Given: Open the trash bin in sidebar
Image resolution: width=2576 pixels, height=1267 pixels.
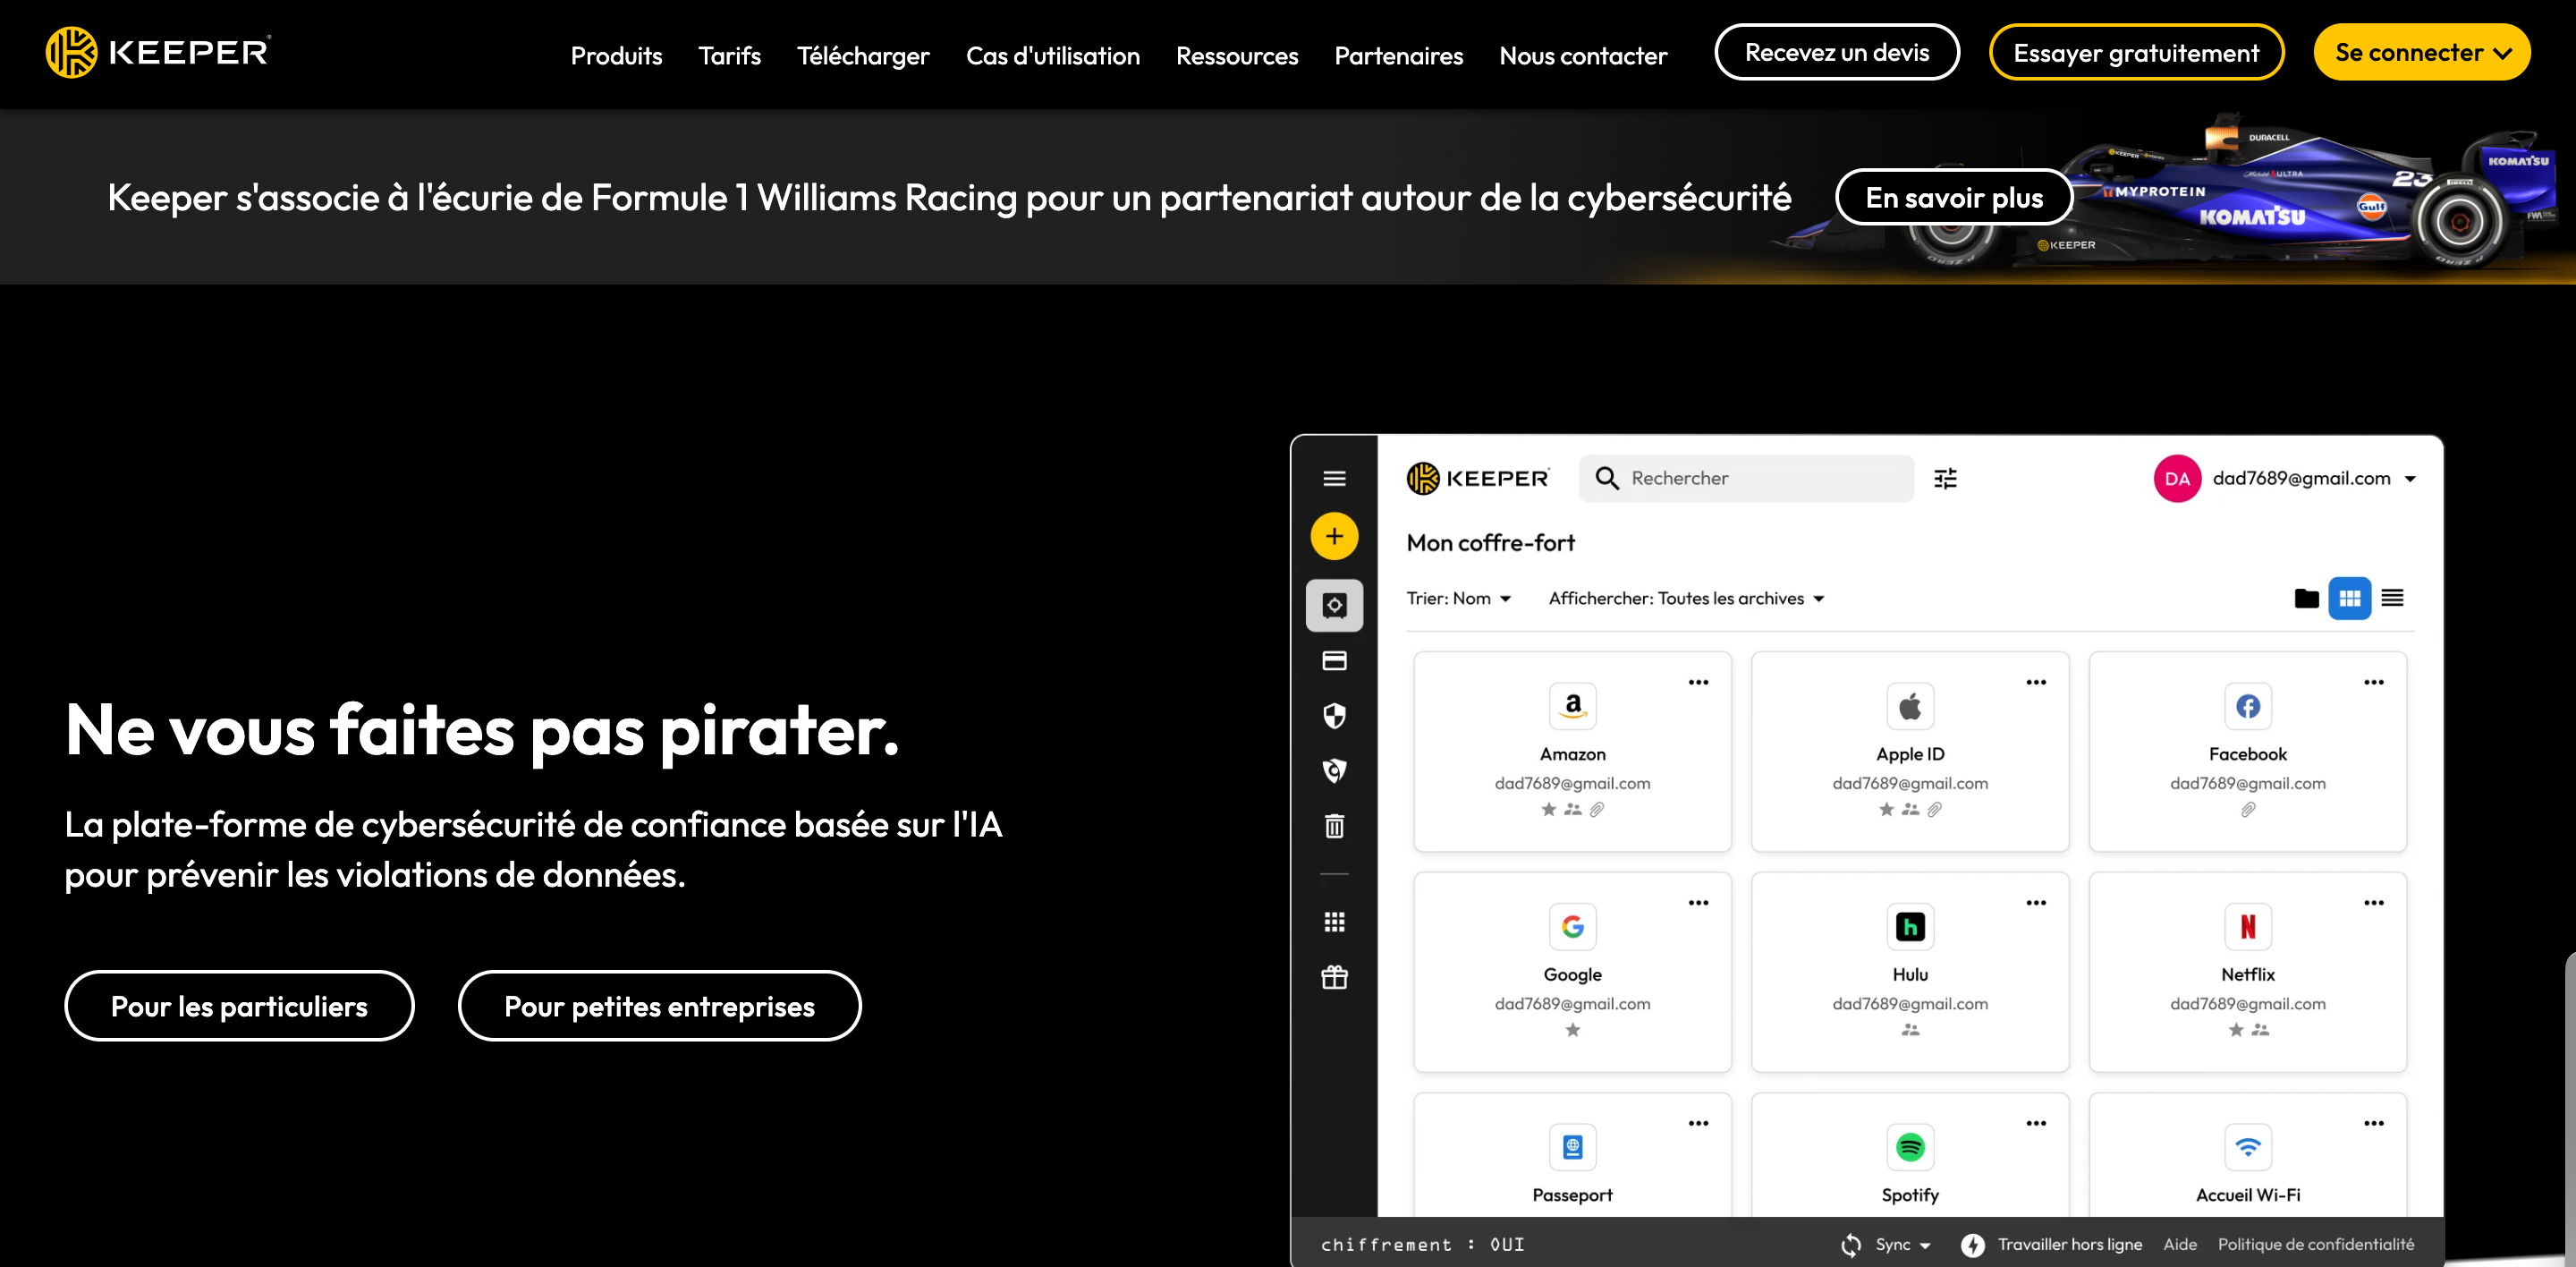Looking at the screenshot, I should click(1334, 826).
